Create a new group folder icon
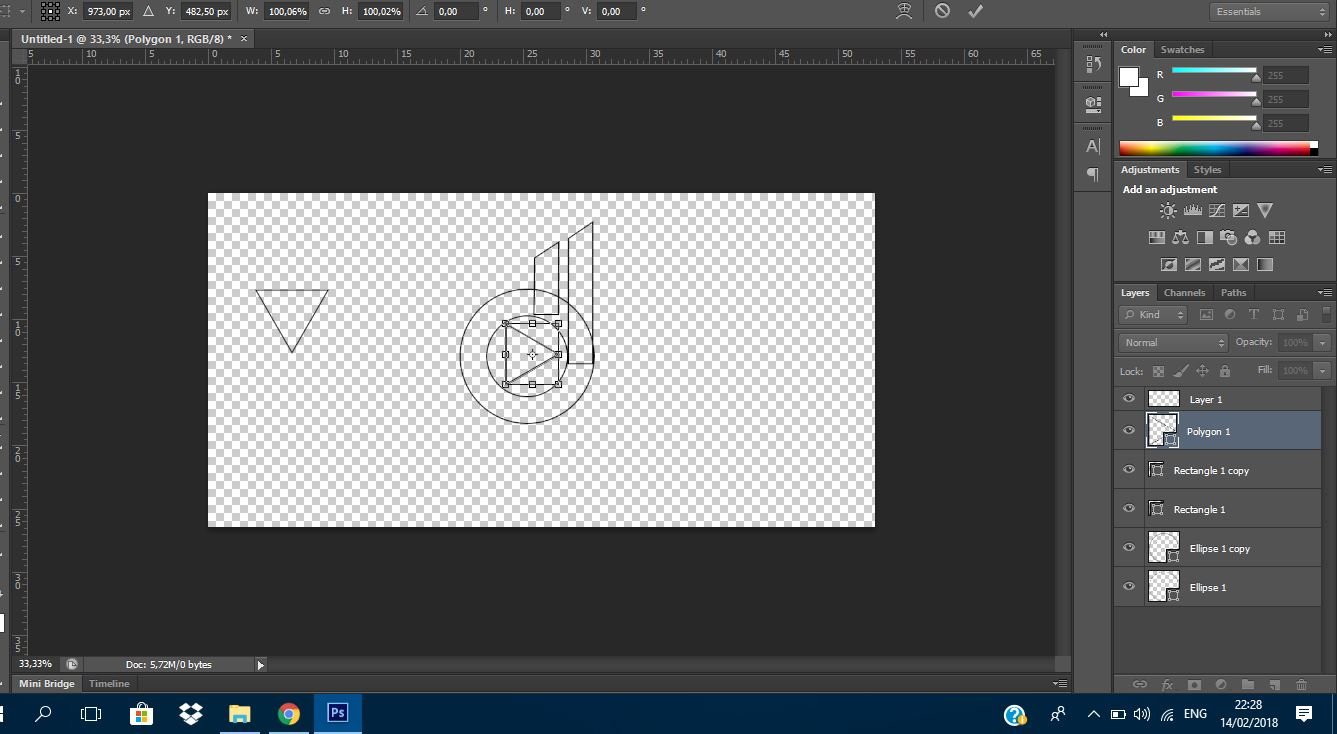Image resolution: width=1337 pixels, height=734 pixels. [x=1247, y=685]
